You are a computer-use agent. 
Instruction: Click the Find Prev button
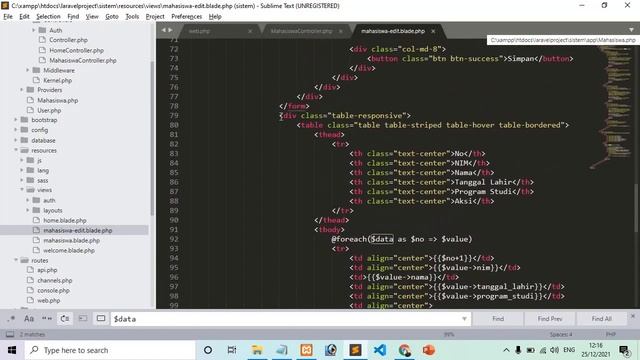[x=549, y=319]
